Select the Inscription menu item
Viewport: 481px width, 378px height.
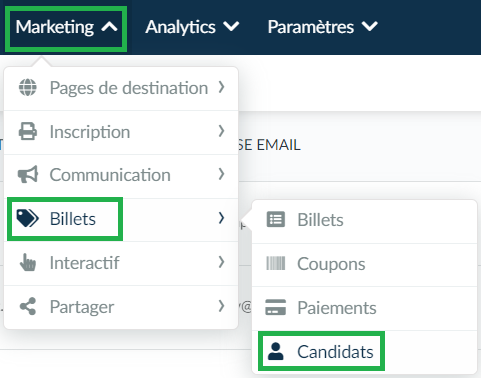point(121,132)
